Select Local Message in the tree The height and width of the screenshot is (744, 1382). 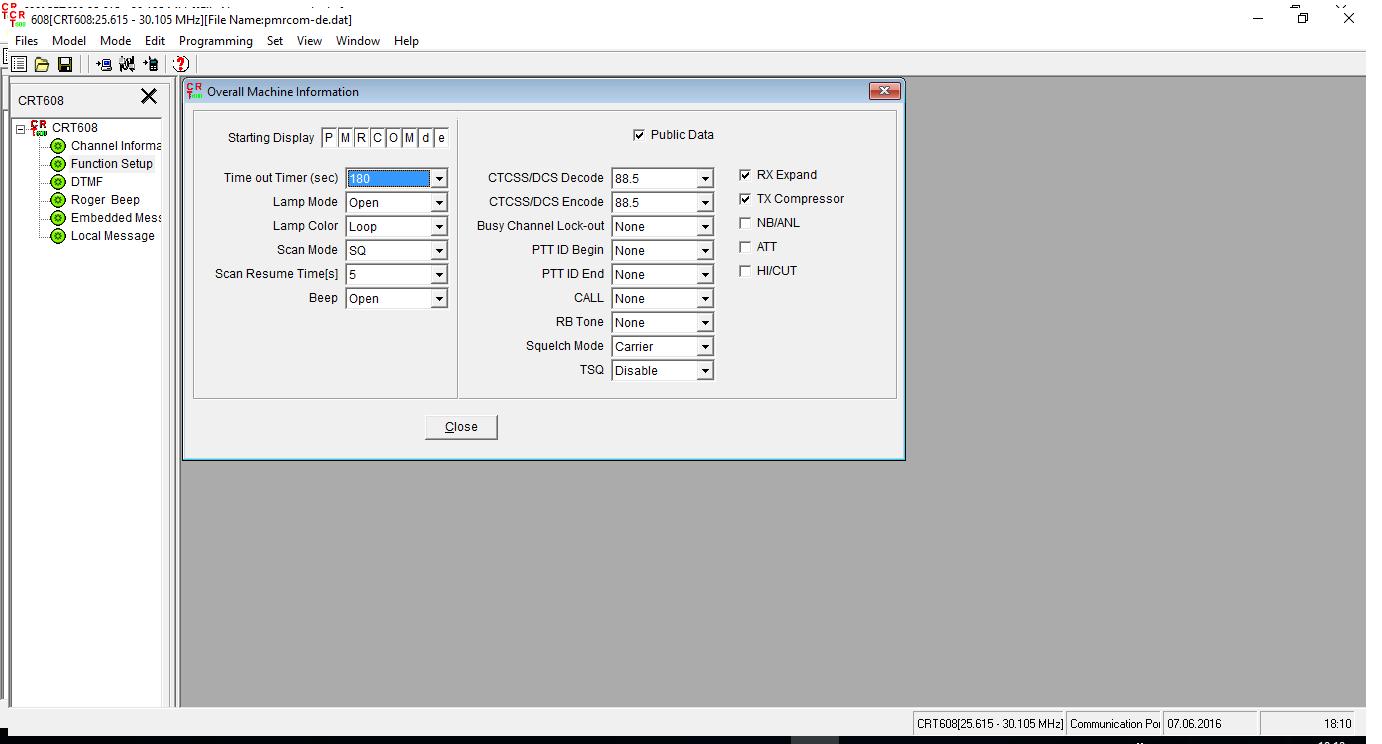113,236
